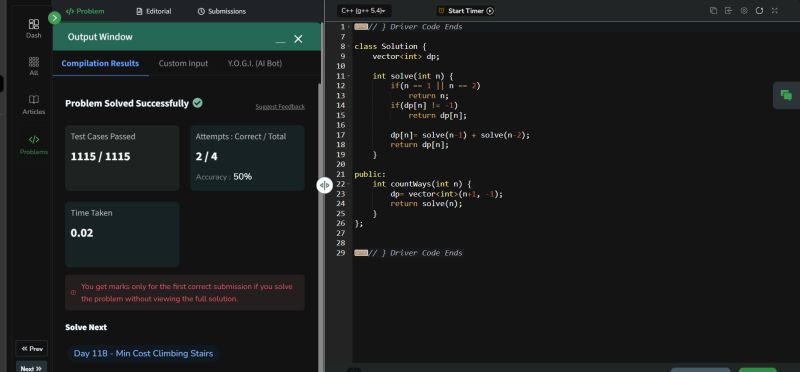Go to the Next problem
This screenshot has height=372, width=800.
coord(32,367)
